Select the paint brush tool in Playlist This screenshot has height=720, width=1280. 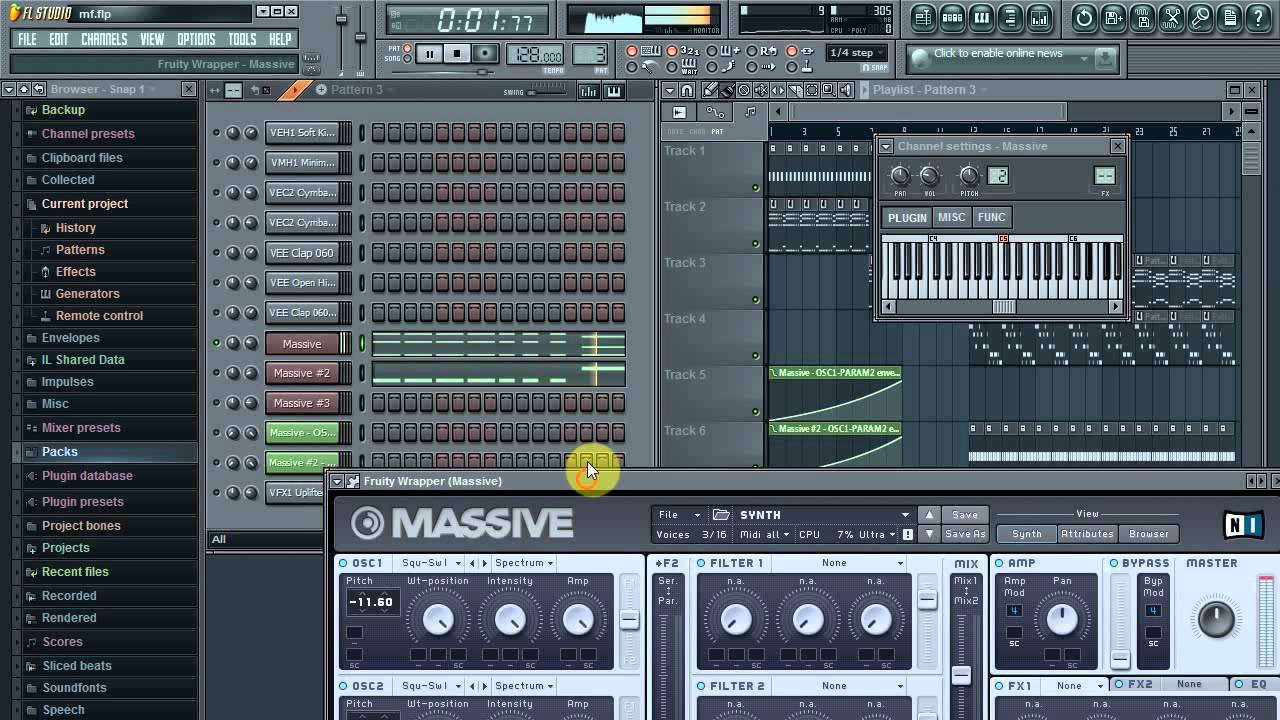pos(727,90)
